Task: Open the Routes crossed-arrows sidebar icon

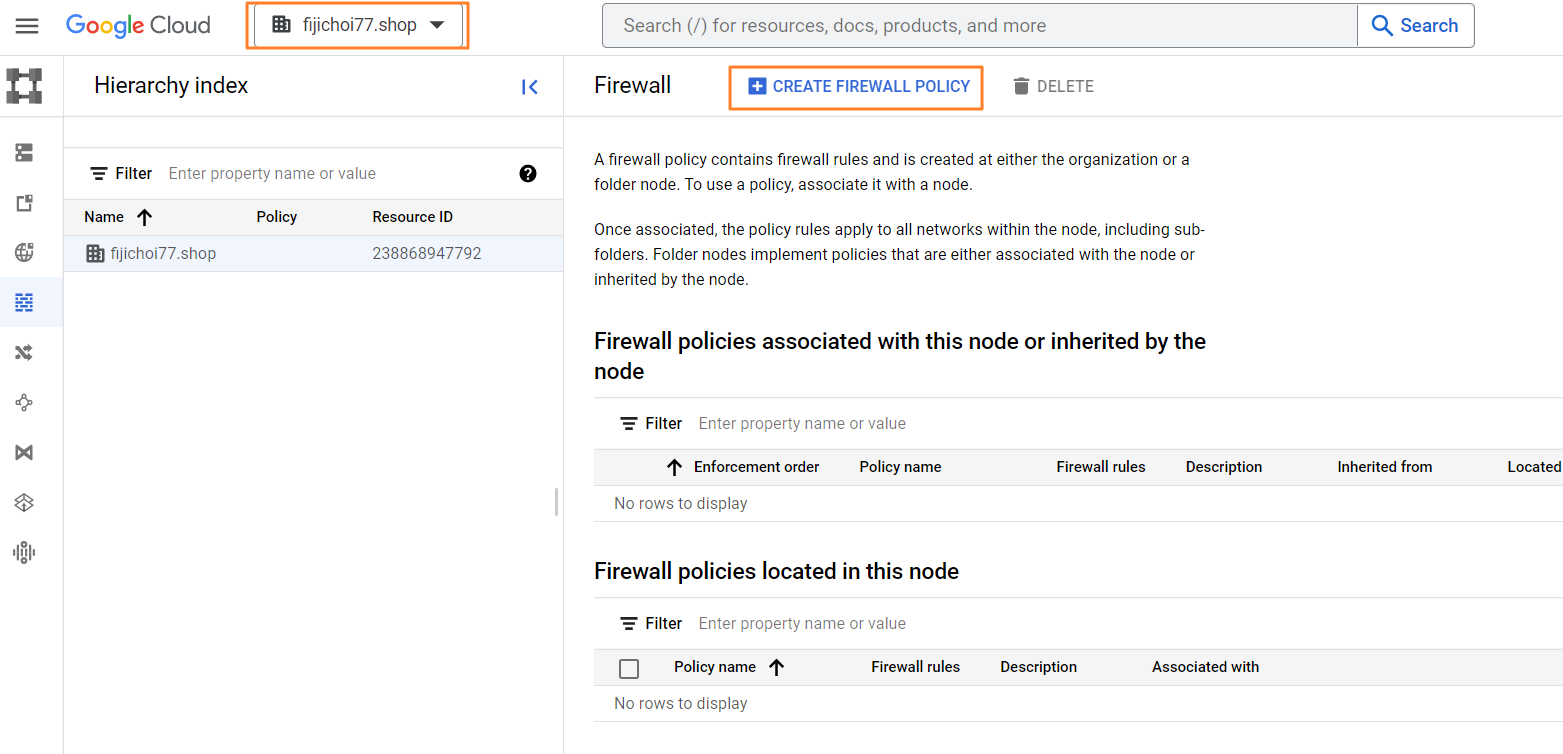Action: tap(24, 352)
